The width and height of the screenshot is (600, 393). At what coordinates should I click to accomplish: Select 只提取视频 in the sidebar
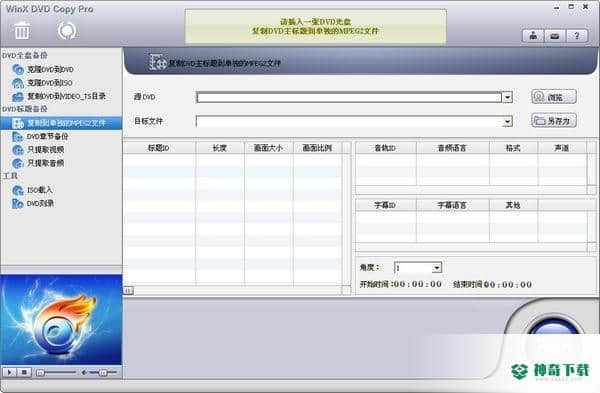click(45, 150)
